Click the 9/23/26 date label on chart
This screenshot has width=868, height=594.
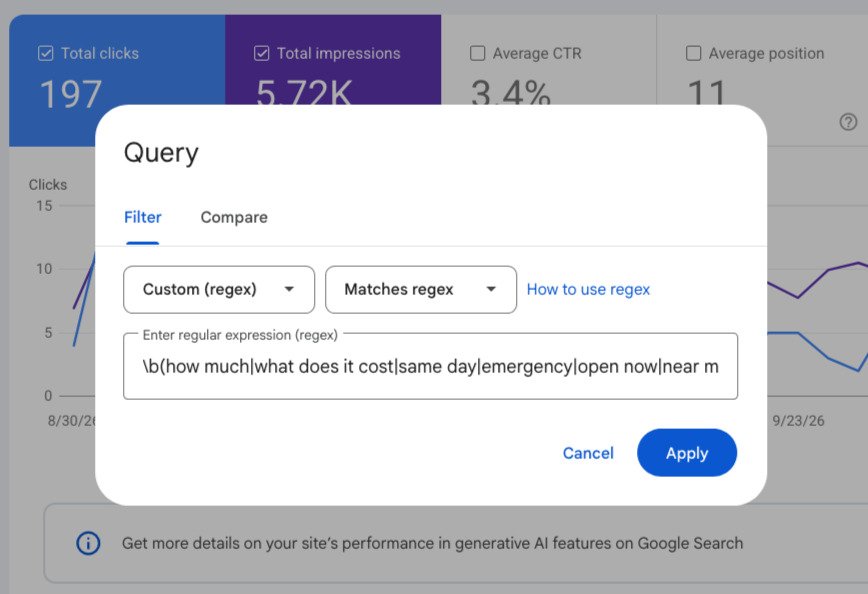798,421
